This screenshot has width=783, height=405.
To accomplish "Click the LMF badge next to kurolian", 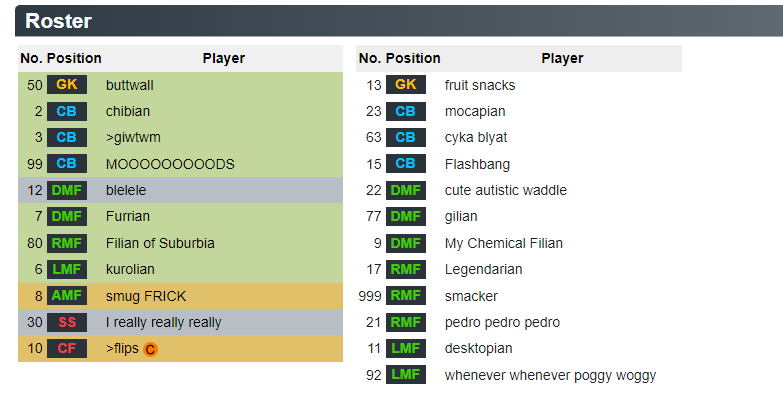I will (67, 269).
